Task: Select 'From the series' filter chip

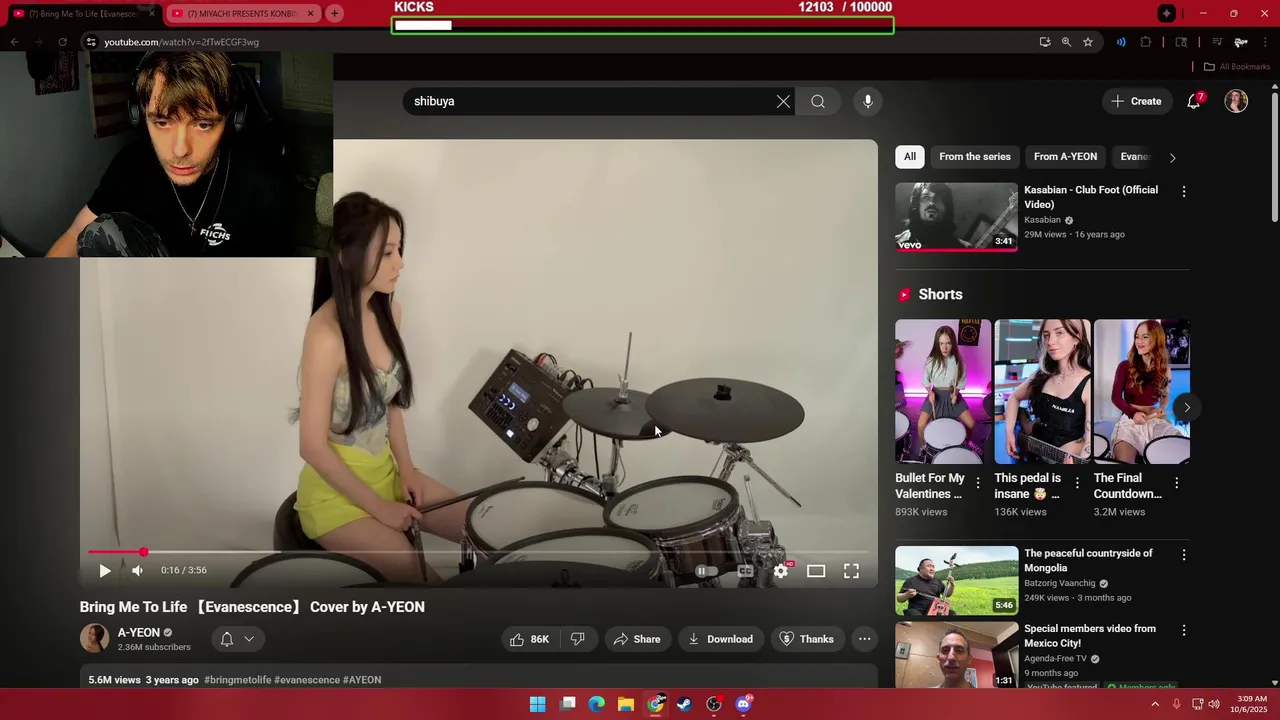Action: point(975,156)
